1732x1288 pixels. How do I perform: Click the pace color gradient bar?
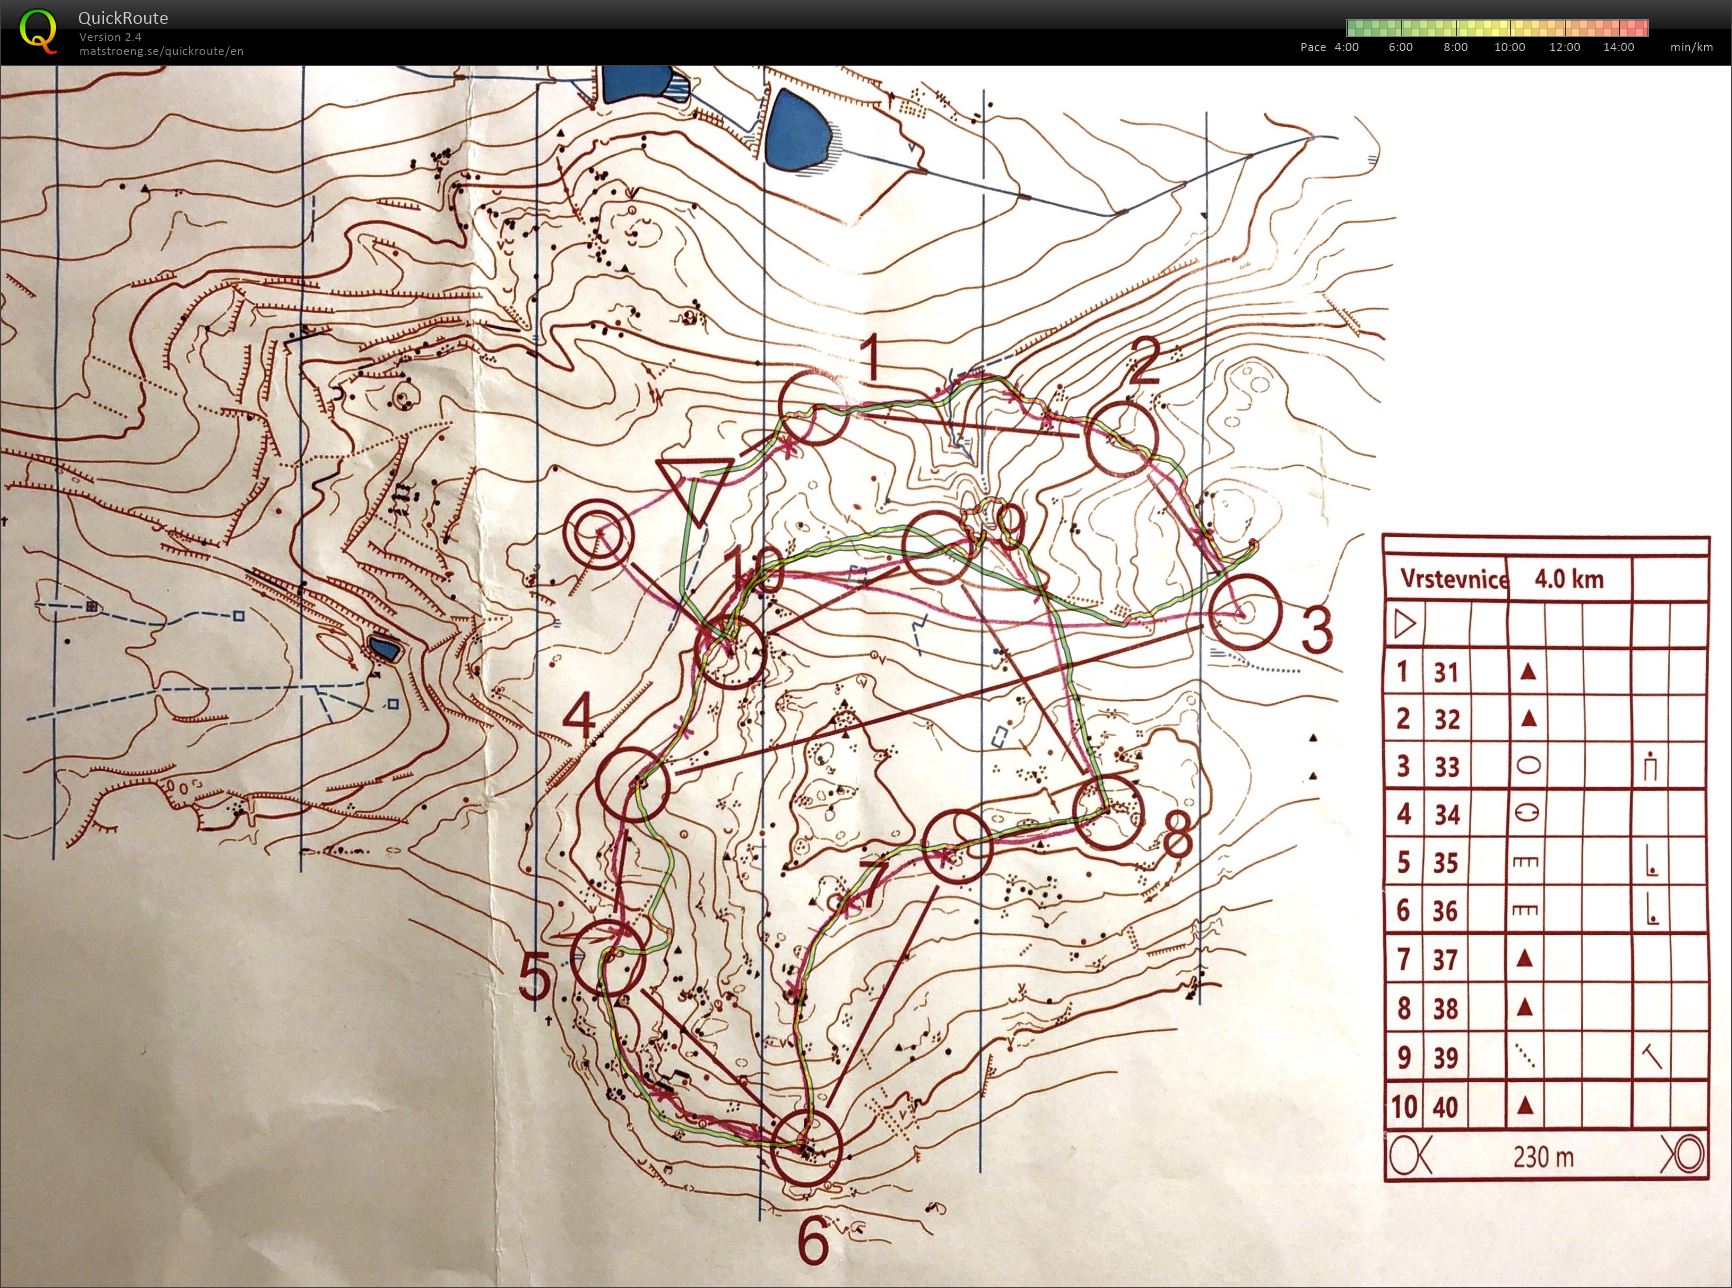coord(1497,28)
